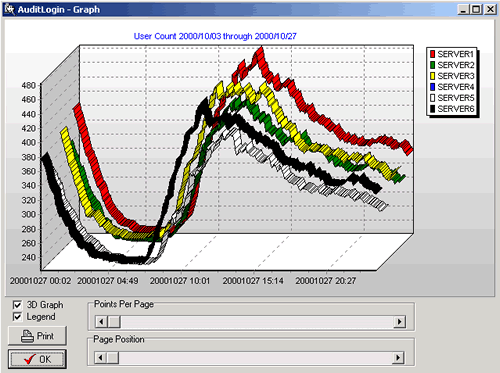The image size is (500, 373).
Task: Click the y-axis value 240
Action: [28, 257]
